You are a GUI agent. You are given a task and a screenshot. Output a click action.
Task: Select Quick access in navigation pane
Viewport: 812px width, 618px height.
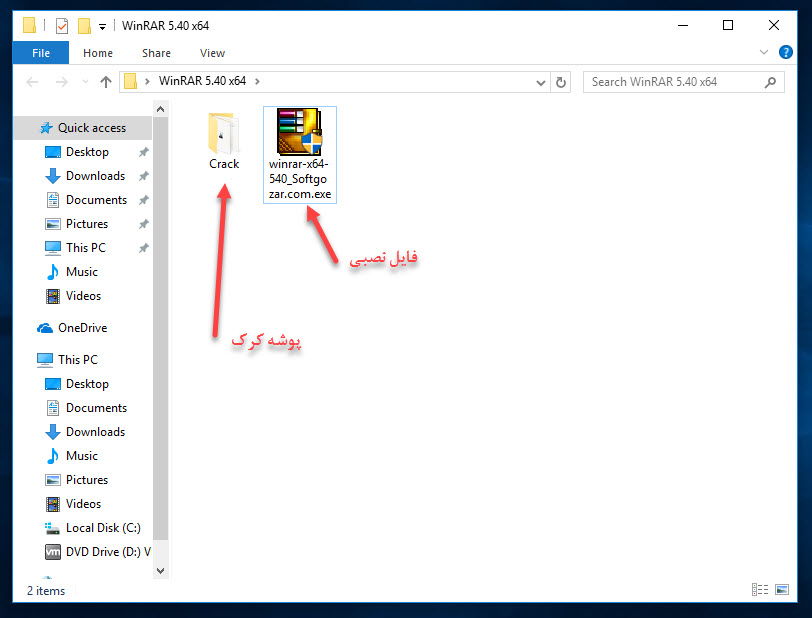83,128
